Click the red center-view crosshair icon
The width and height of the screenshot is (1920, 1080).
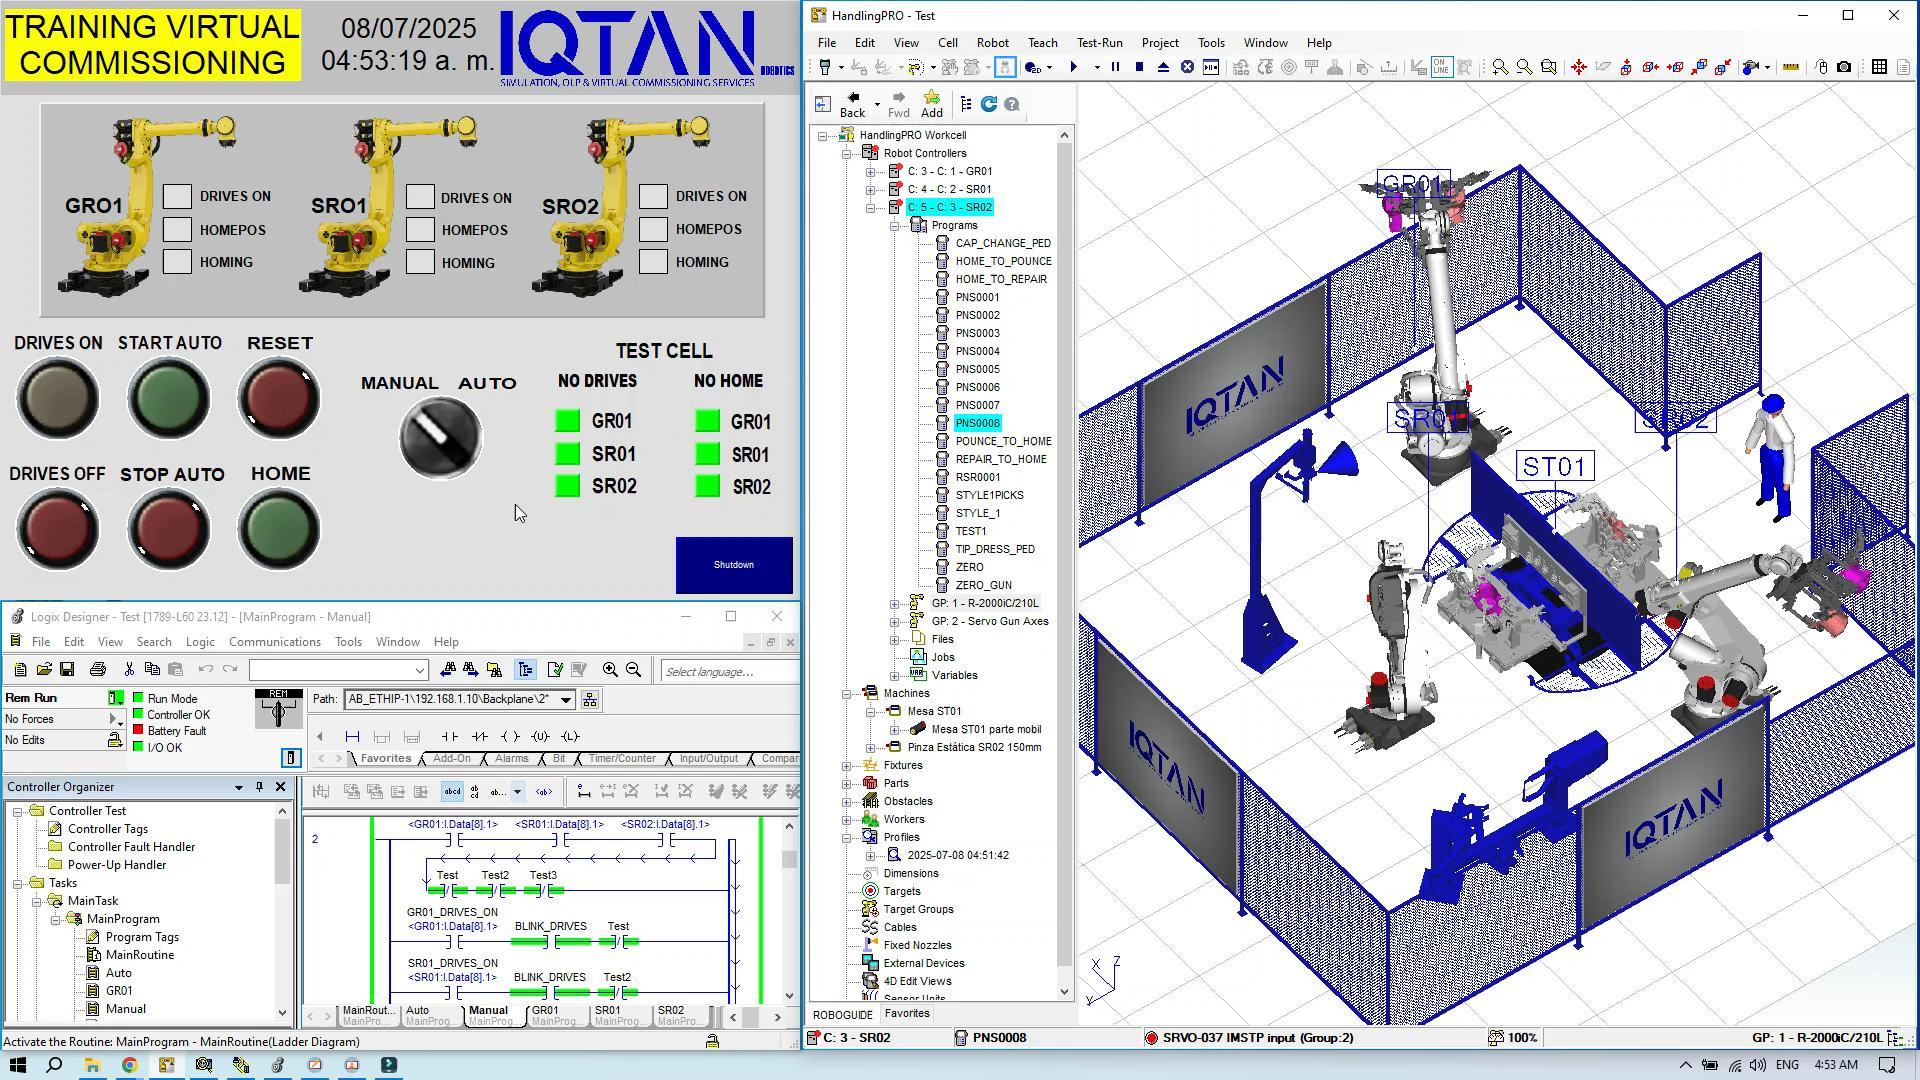click(x=1579, y=67)
